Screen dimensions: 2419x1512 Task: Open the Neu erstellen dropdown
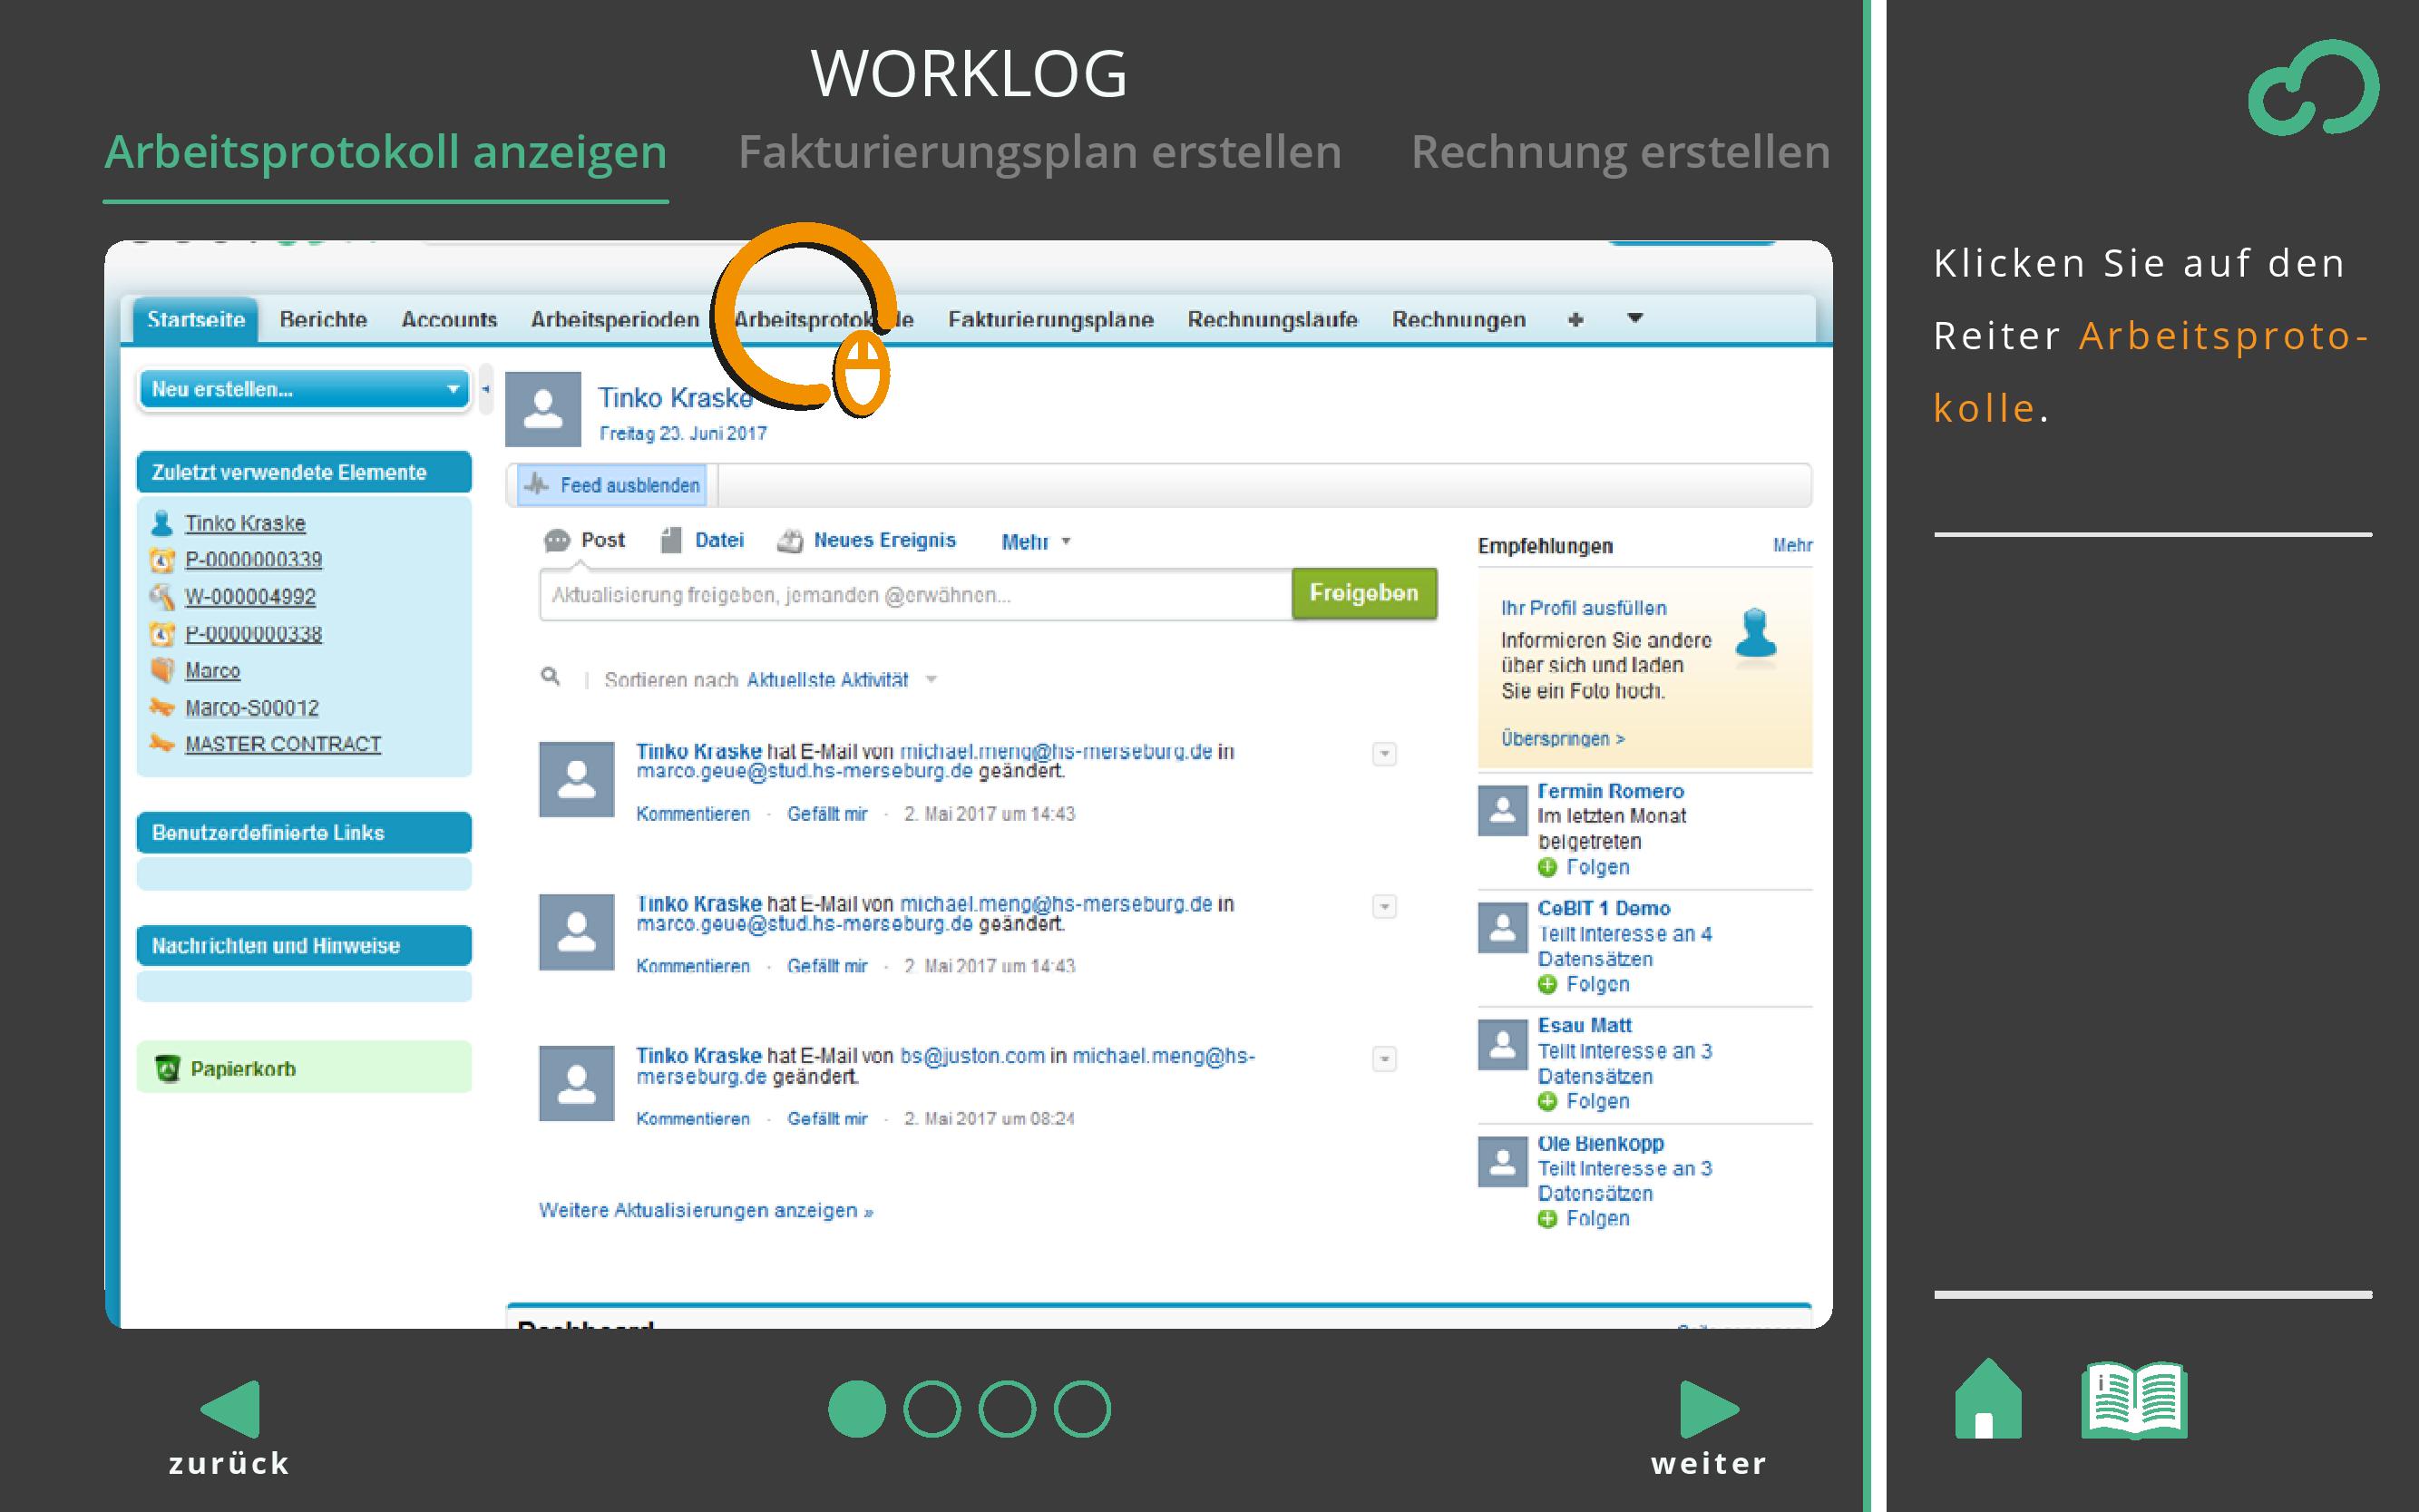coord(304,389)
